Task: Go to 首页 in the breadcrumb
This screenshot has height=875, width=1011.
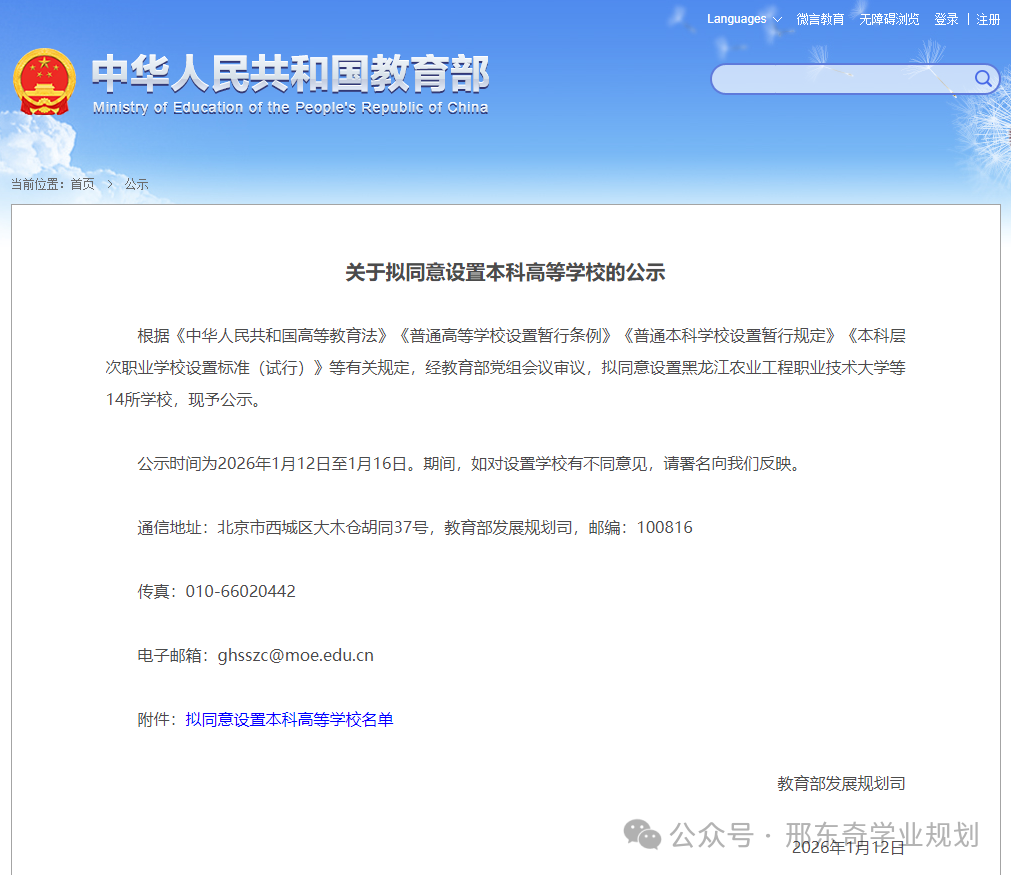Action: 82,184
